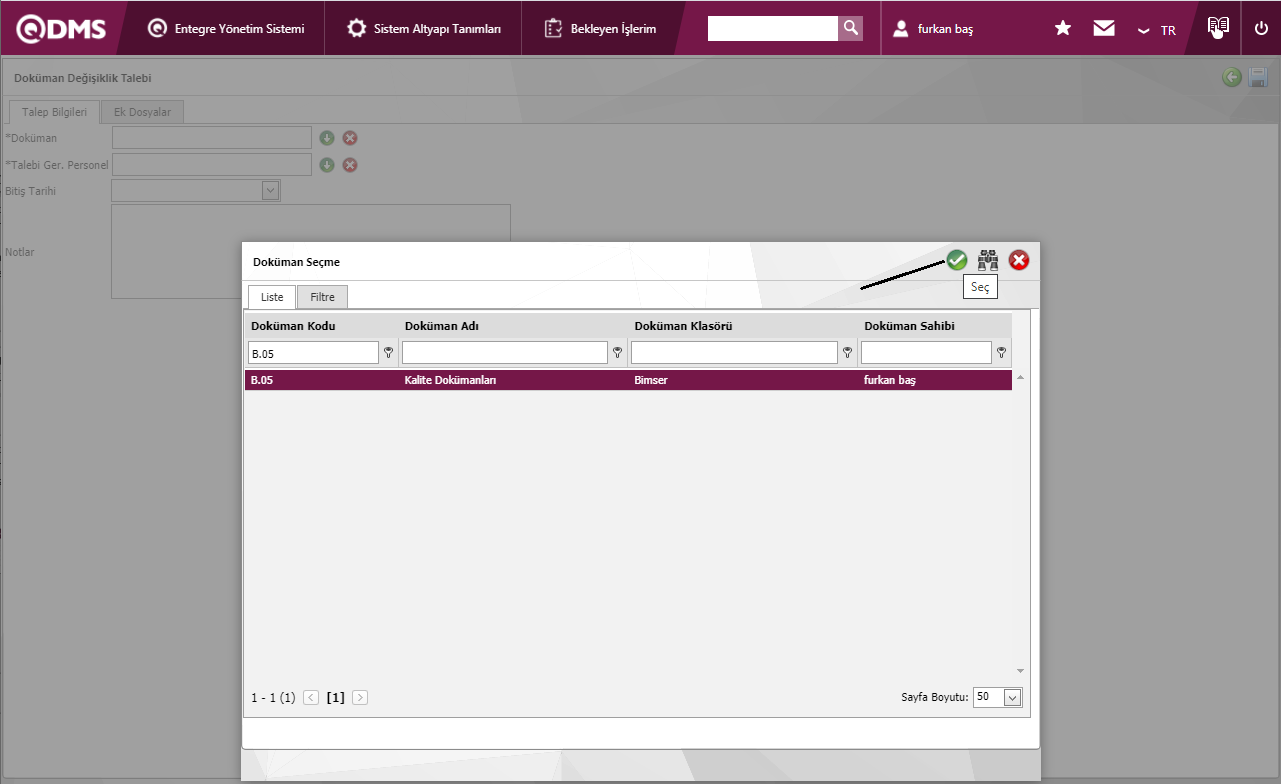Image resolution: width=1281 pixels, height=784 pixels.
Task: Open filter options icon beside Doküman Adı field
Action: [617, 352]
